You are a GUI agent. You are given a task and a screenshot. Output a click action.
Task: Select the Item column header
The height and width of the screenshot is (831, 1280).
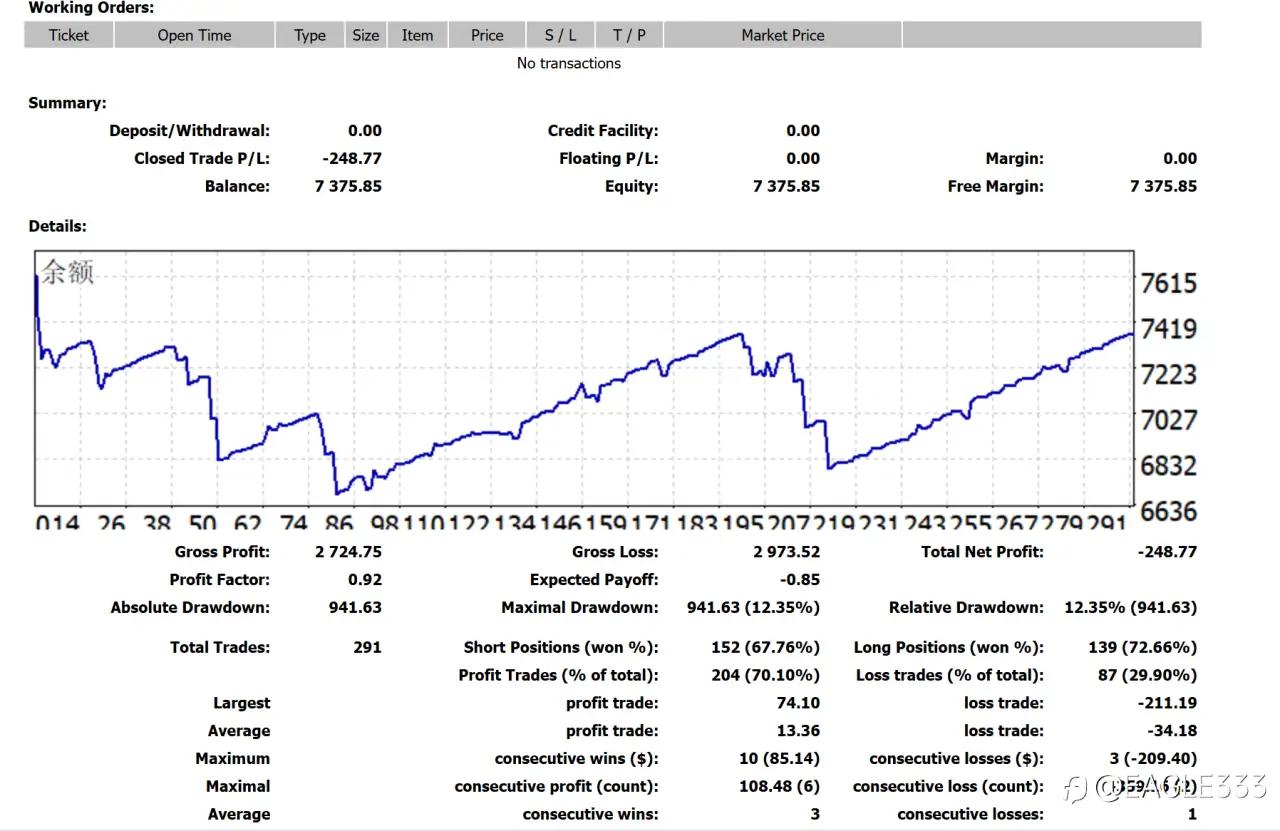click(418, 35)
